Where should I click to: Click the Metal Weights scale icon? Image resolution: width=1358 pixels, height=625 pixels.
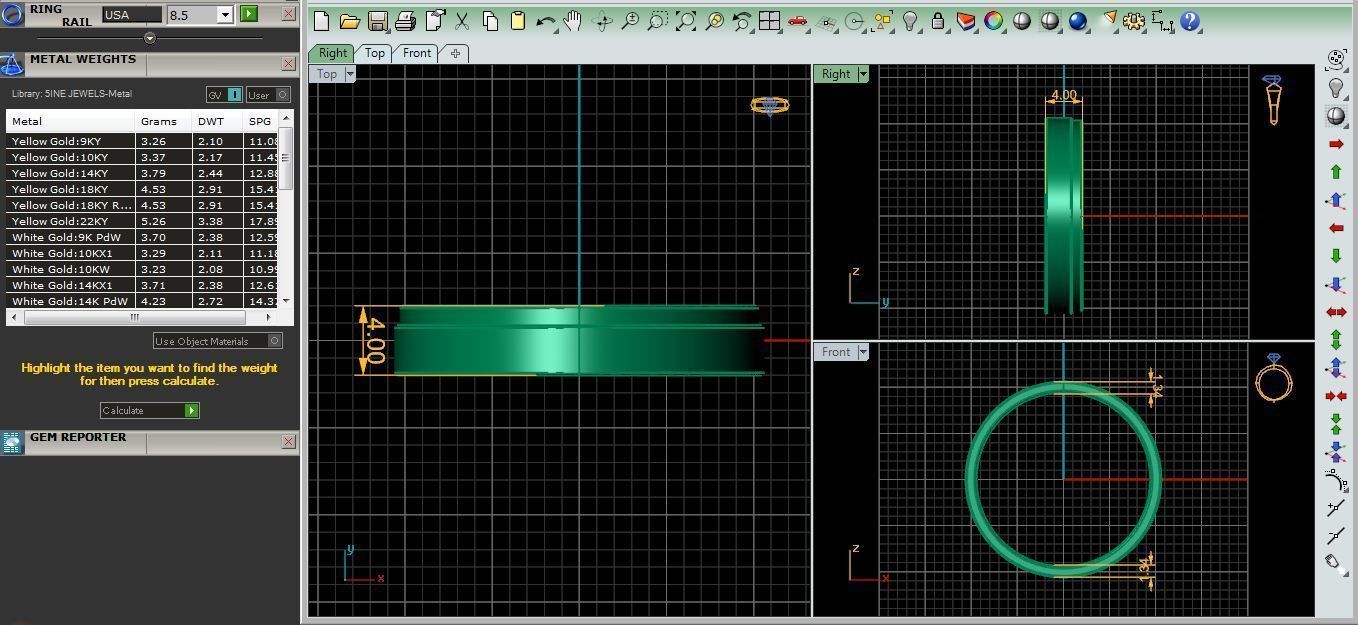point(12,65)
